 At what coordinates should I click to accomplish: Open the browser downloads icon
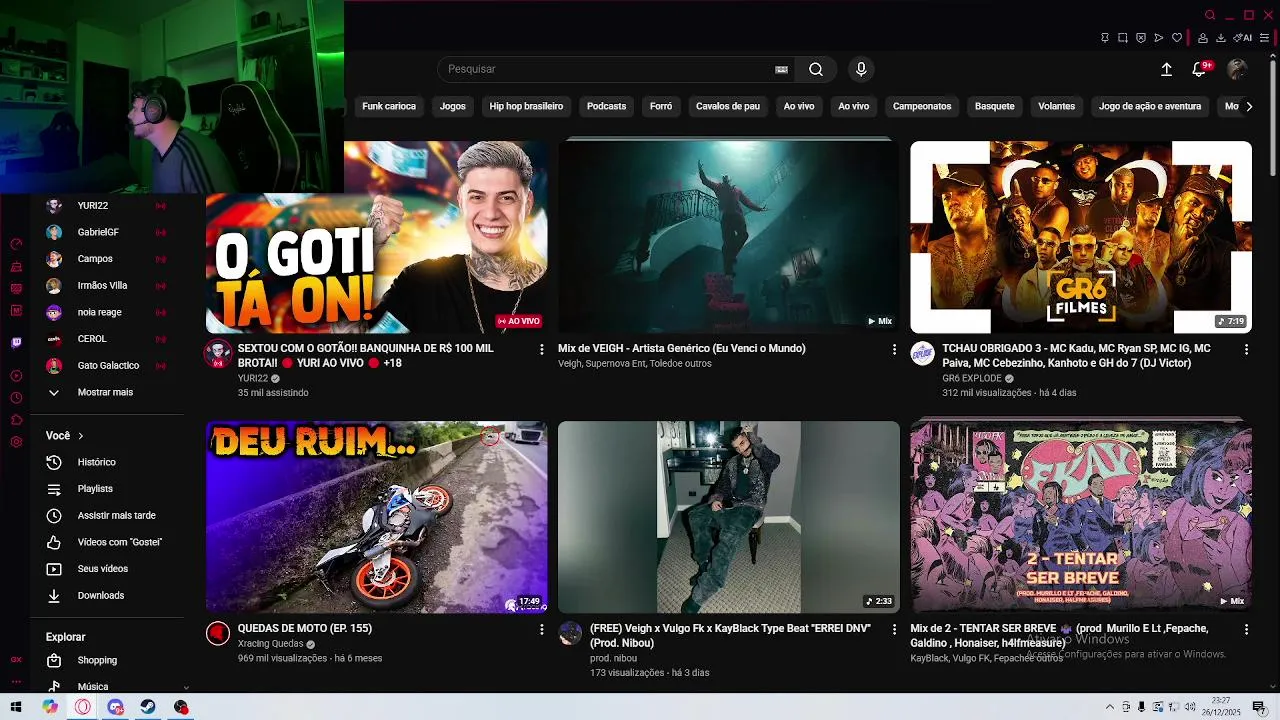click(x=1221, y=38)
